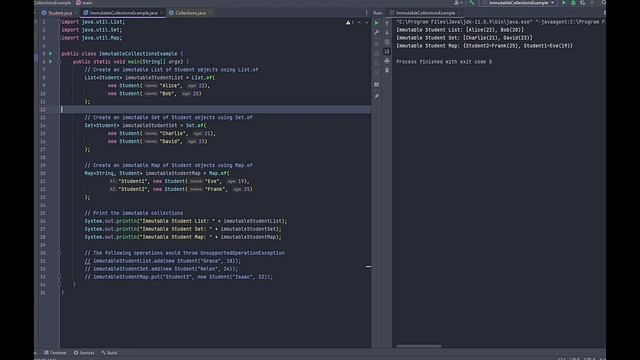
Task: Start debugging with the bug icon
Action: tap(573, 3)
